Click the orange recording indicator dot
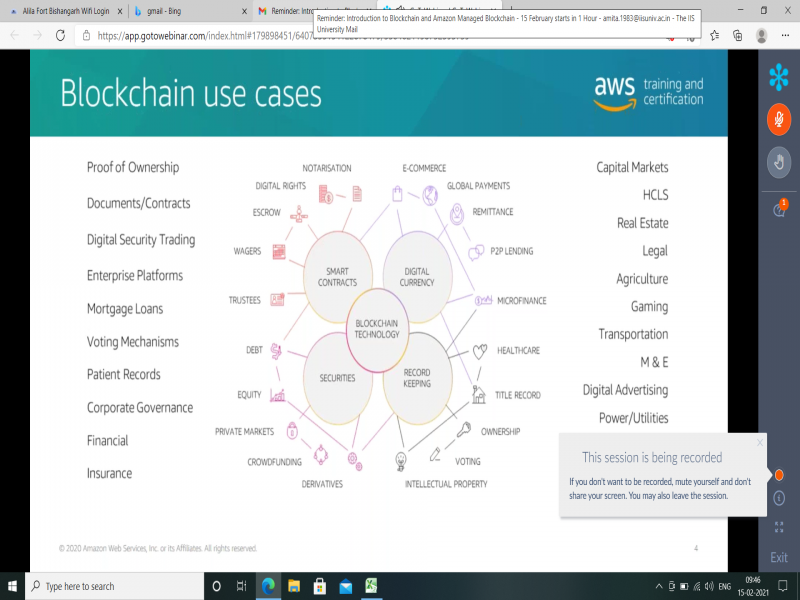 pyautogui.click(x=779, y=474)
